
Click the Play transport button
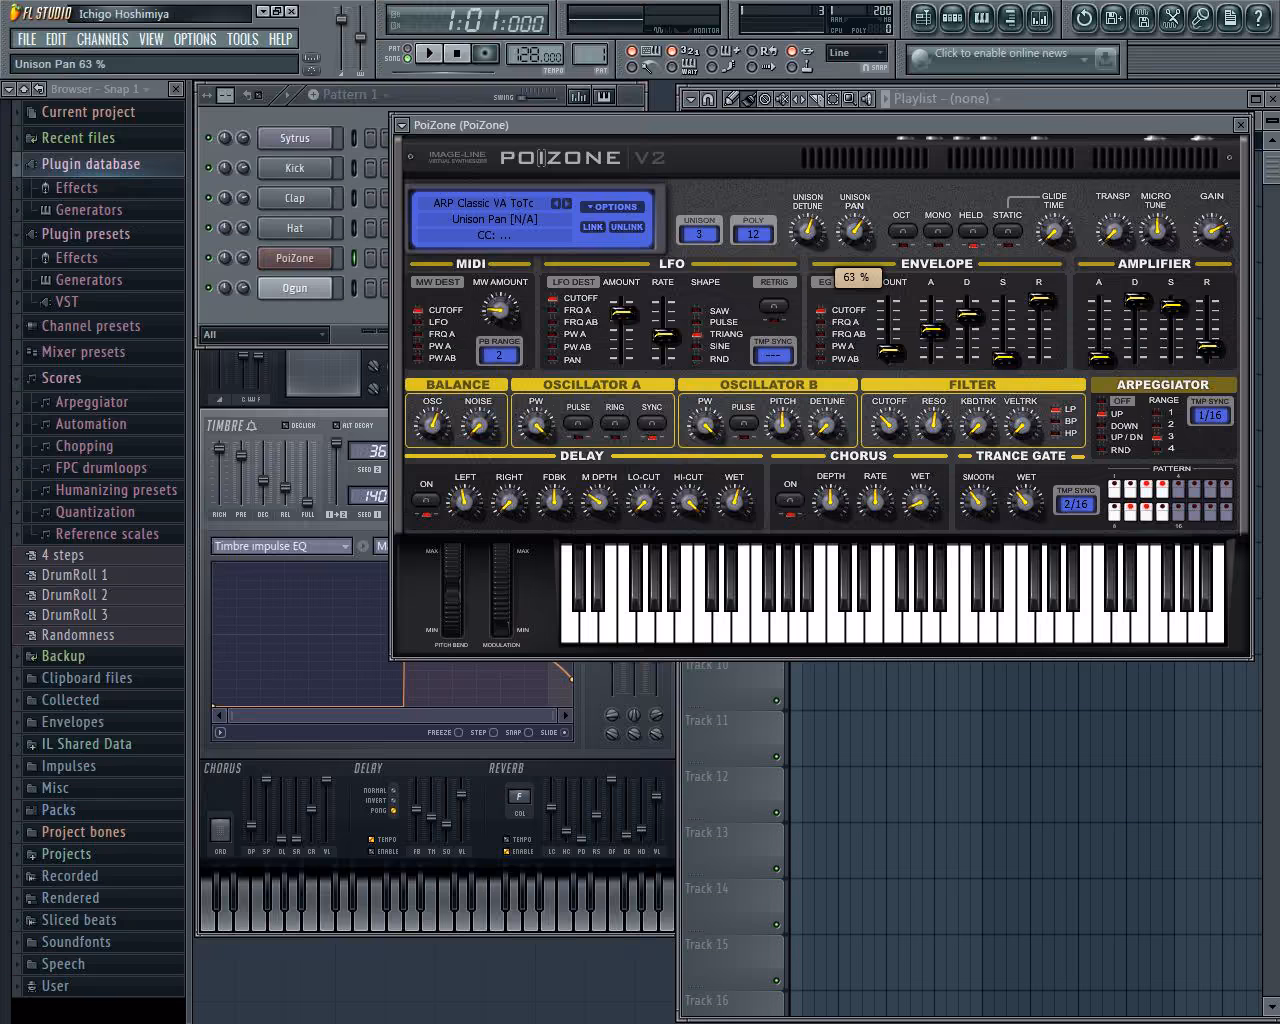pos(429,53)
